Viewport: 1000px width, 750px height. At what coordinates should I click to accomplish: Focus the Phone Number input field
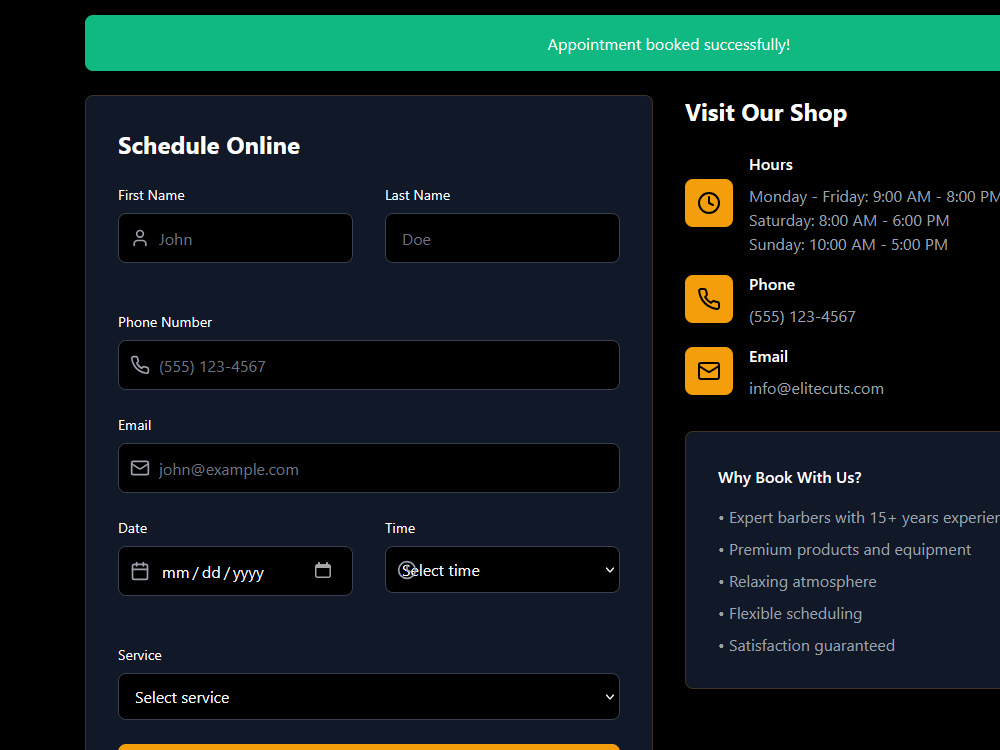pos(369,365)
